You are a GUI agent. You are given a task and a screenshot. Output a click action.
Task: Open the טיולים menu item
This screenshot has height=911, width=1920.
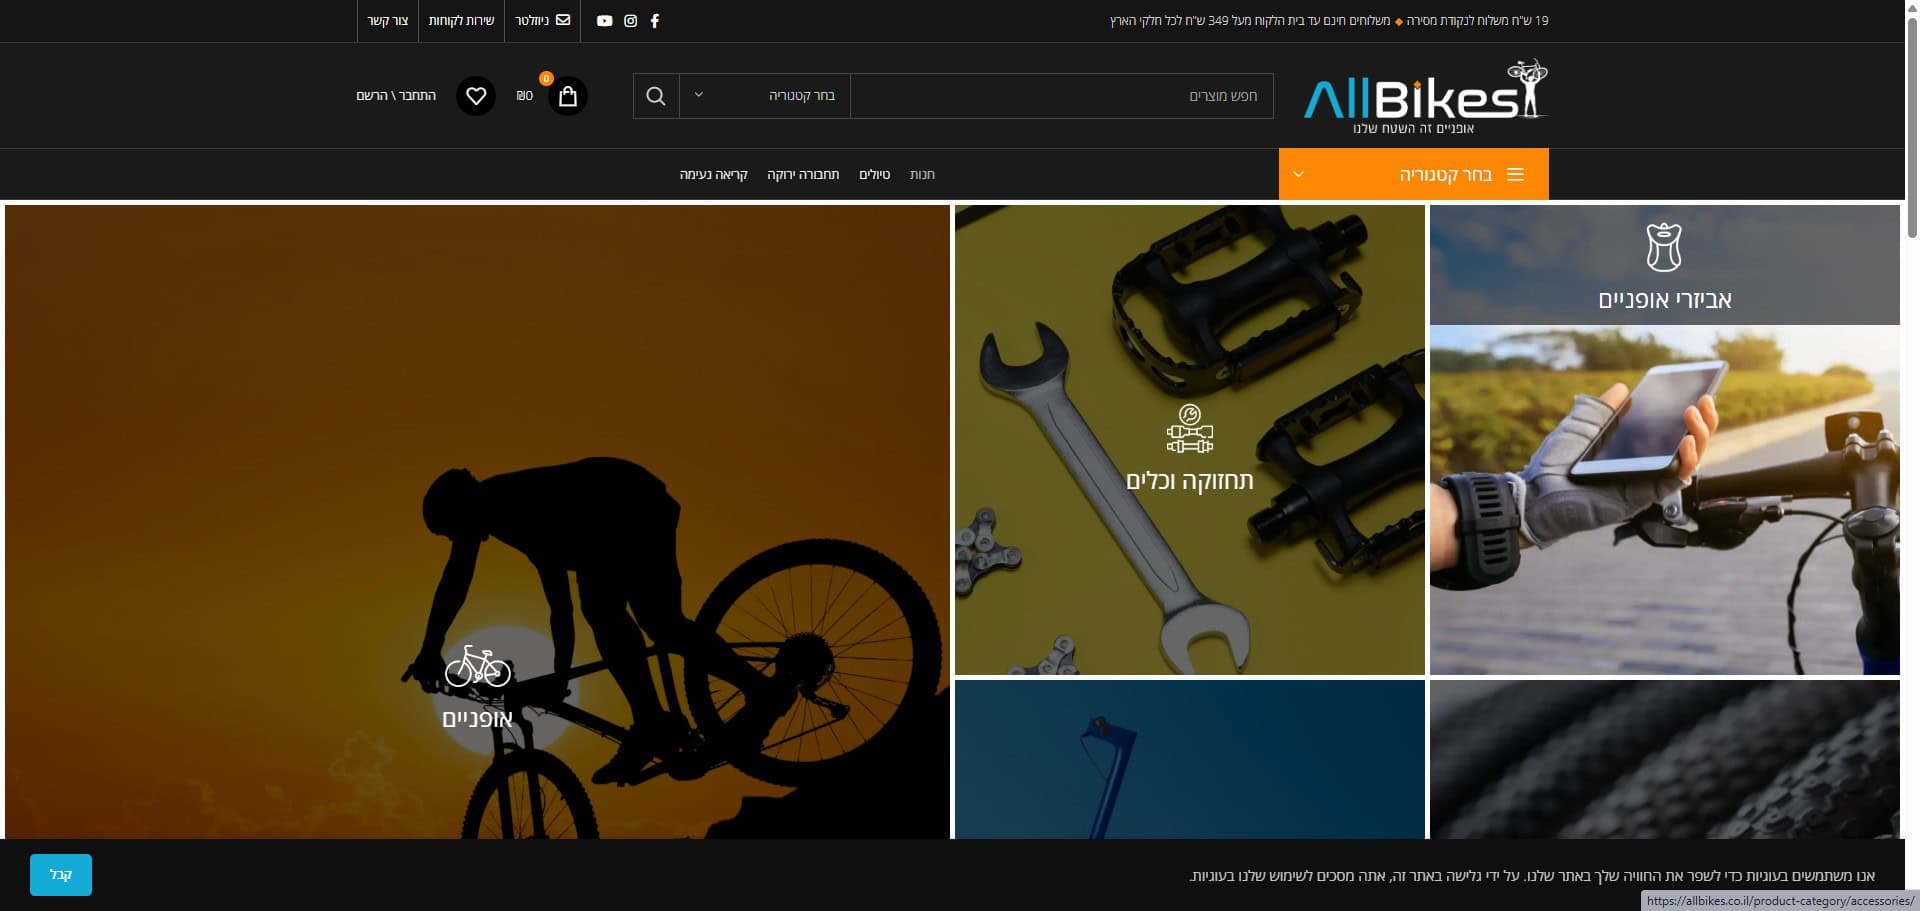(x=874, y=175)
